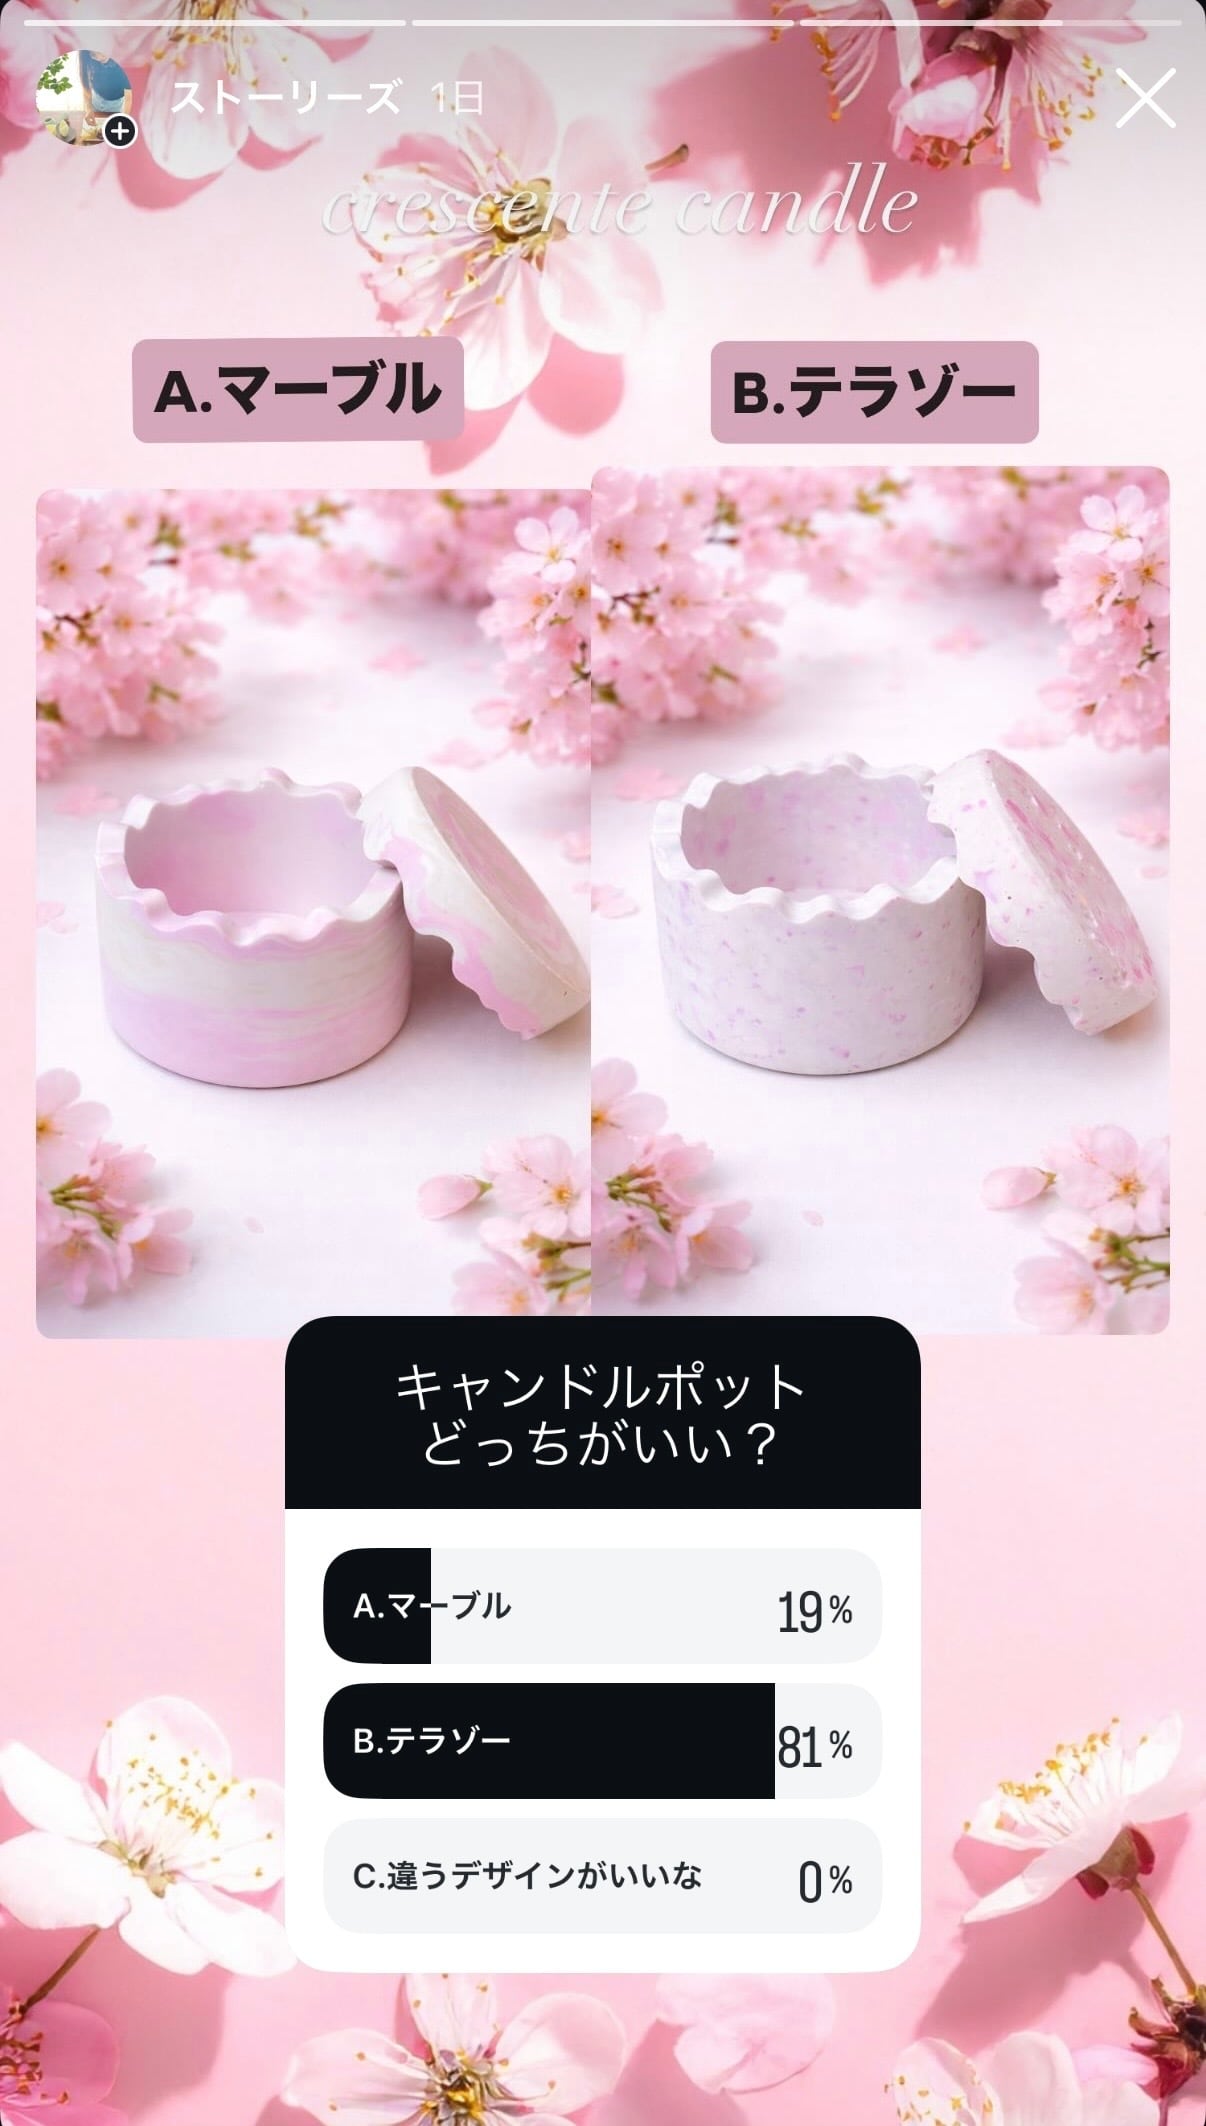Tap the plus badge on the avatar
This screenshot has width=1206, height=2126.
(120, 131)
